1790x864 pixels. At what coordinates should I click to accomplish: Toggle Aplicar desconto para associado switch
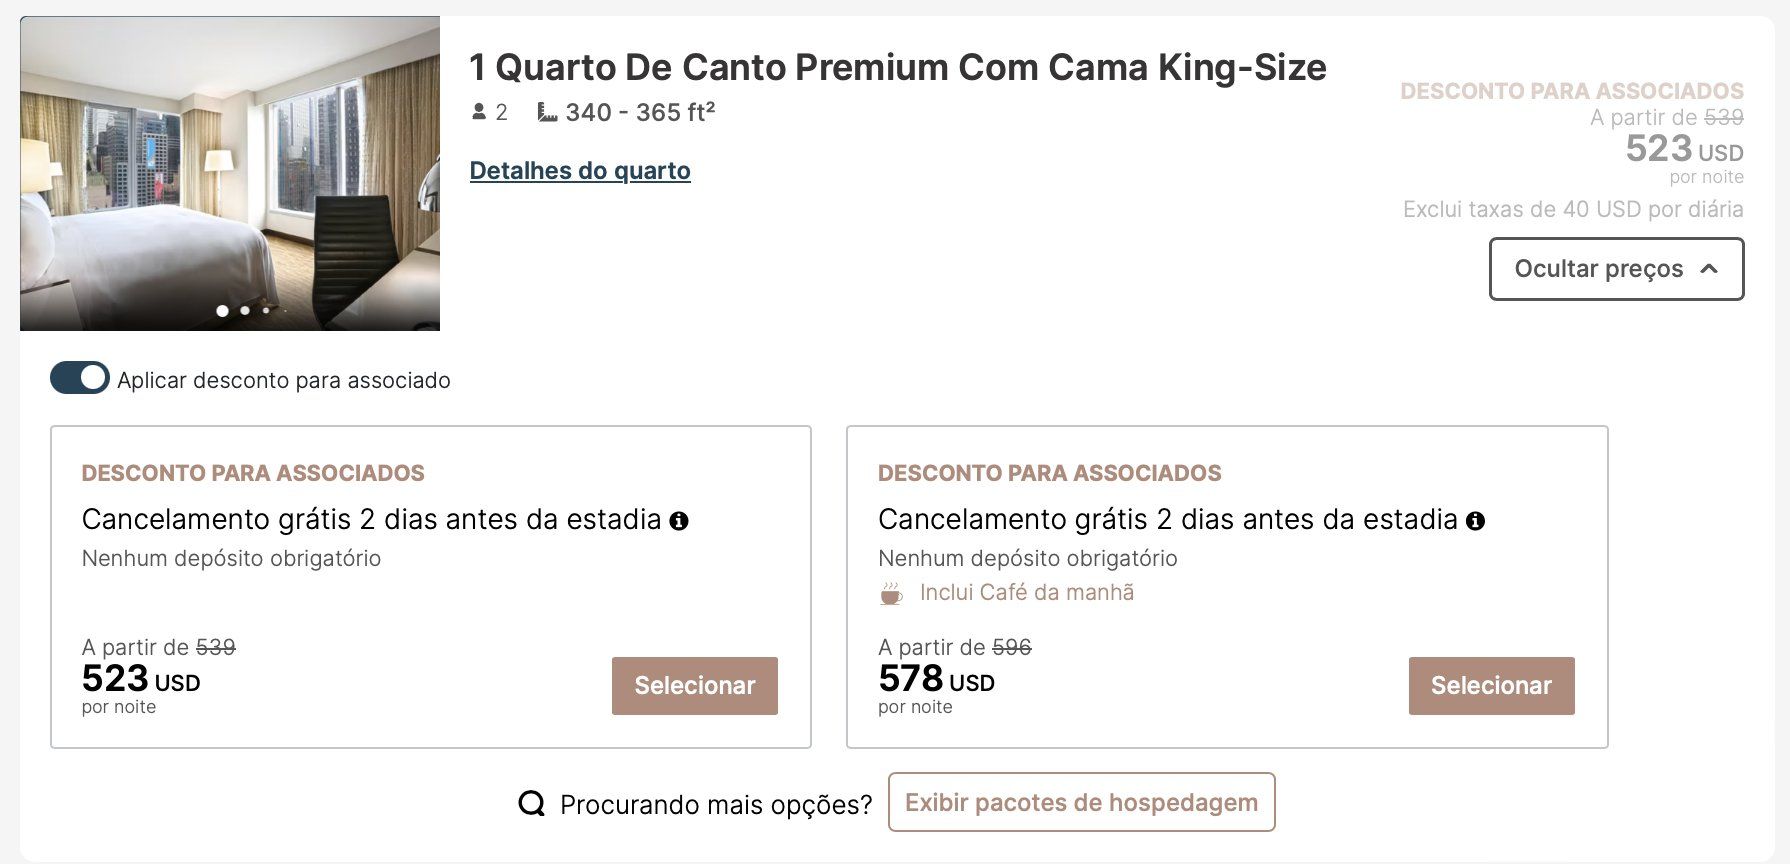tap(80, 378)
